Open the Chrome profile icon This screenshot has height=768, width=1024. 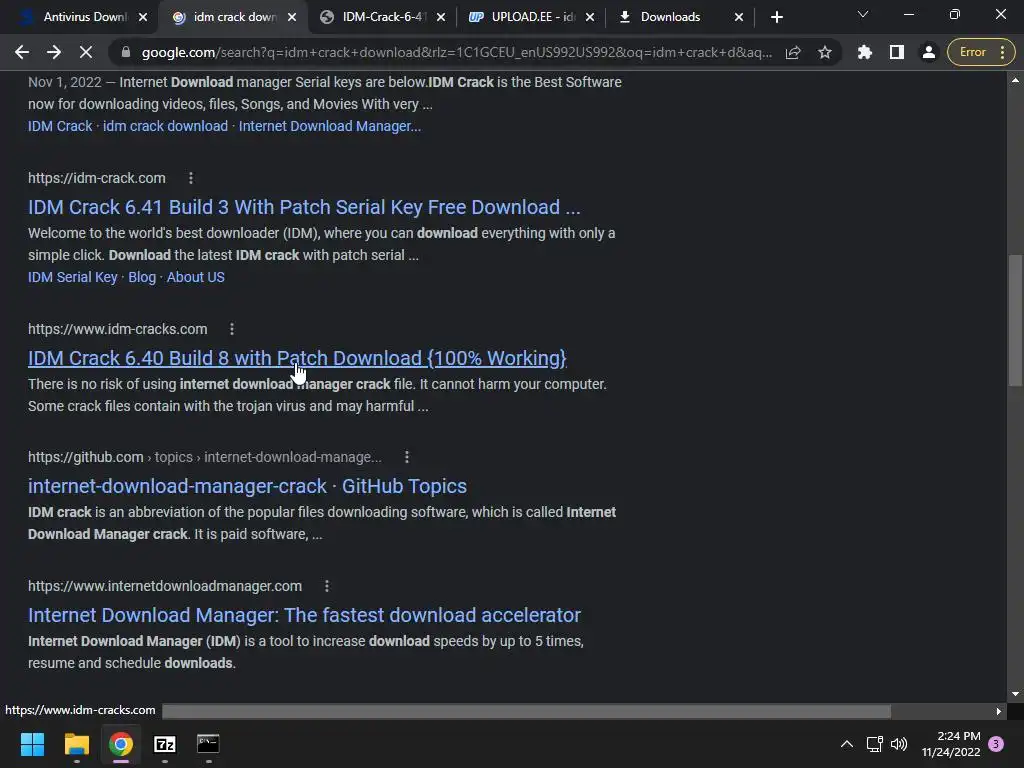[x=929, y=52]
